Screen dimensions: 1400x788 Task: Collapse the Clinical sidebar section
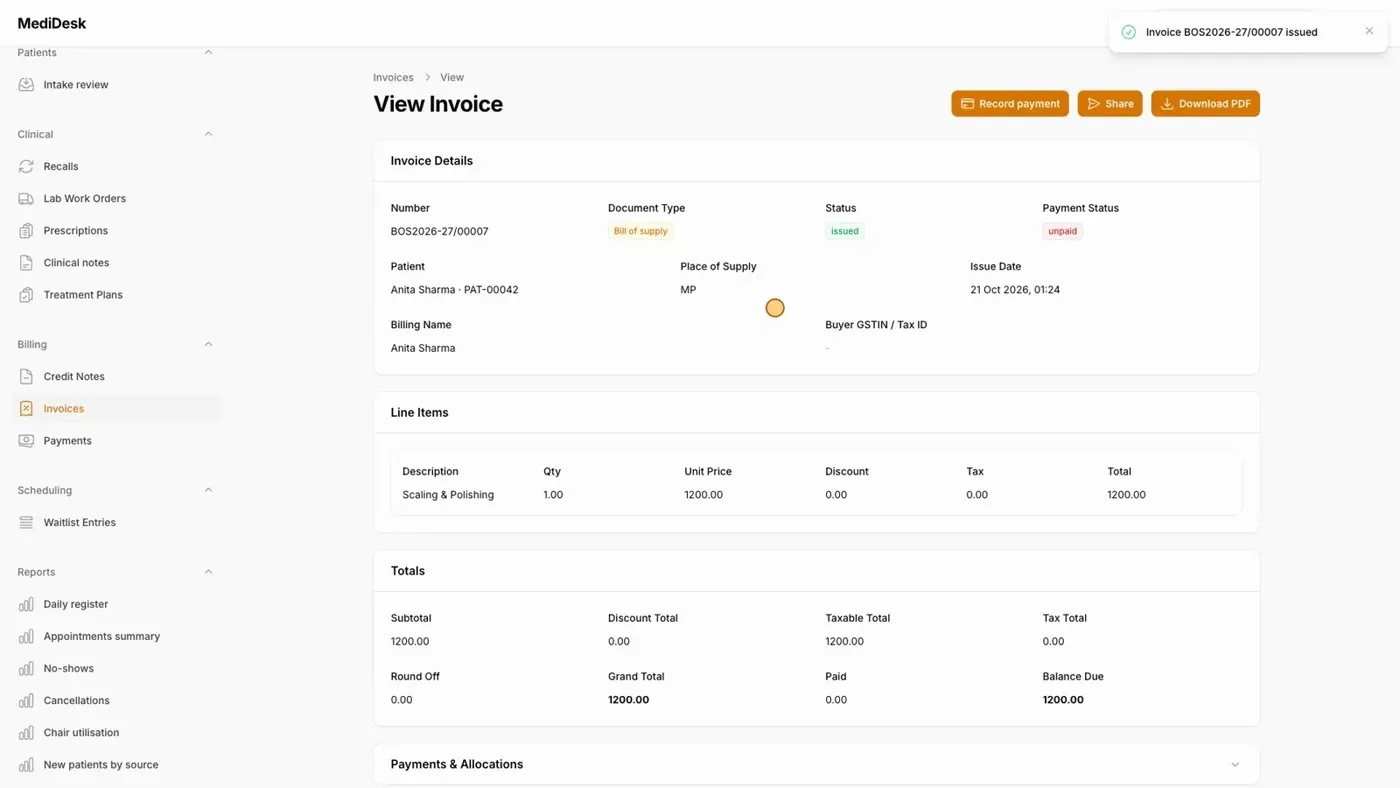pyautogui.click(x=208, y=134)
